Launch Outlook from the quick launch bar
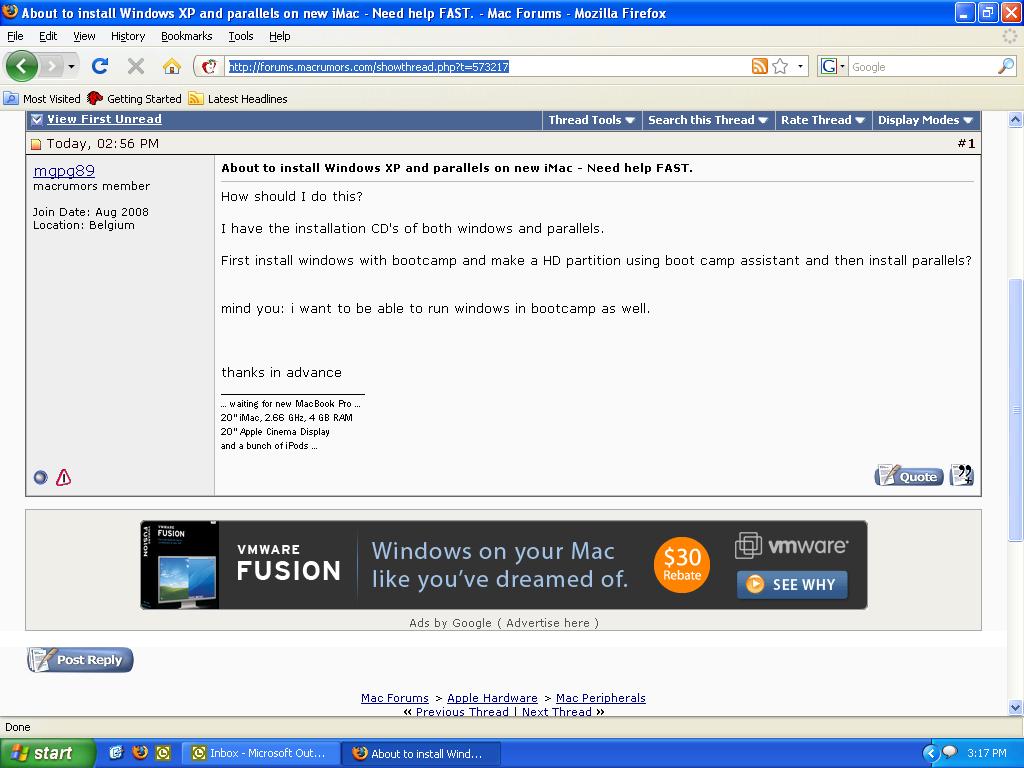1024x768 pixels. click(163, 753)
